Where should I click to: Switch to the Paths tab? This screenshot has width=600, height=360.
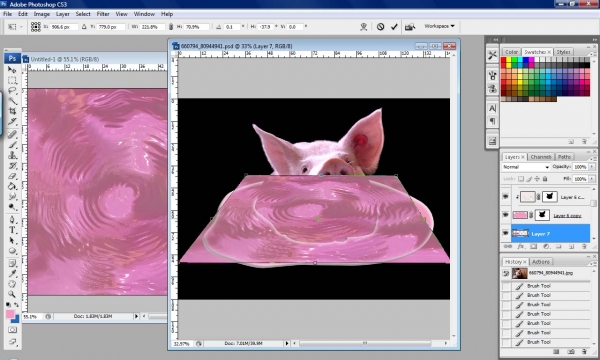(x=564, y=157)
